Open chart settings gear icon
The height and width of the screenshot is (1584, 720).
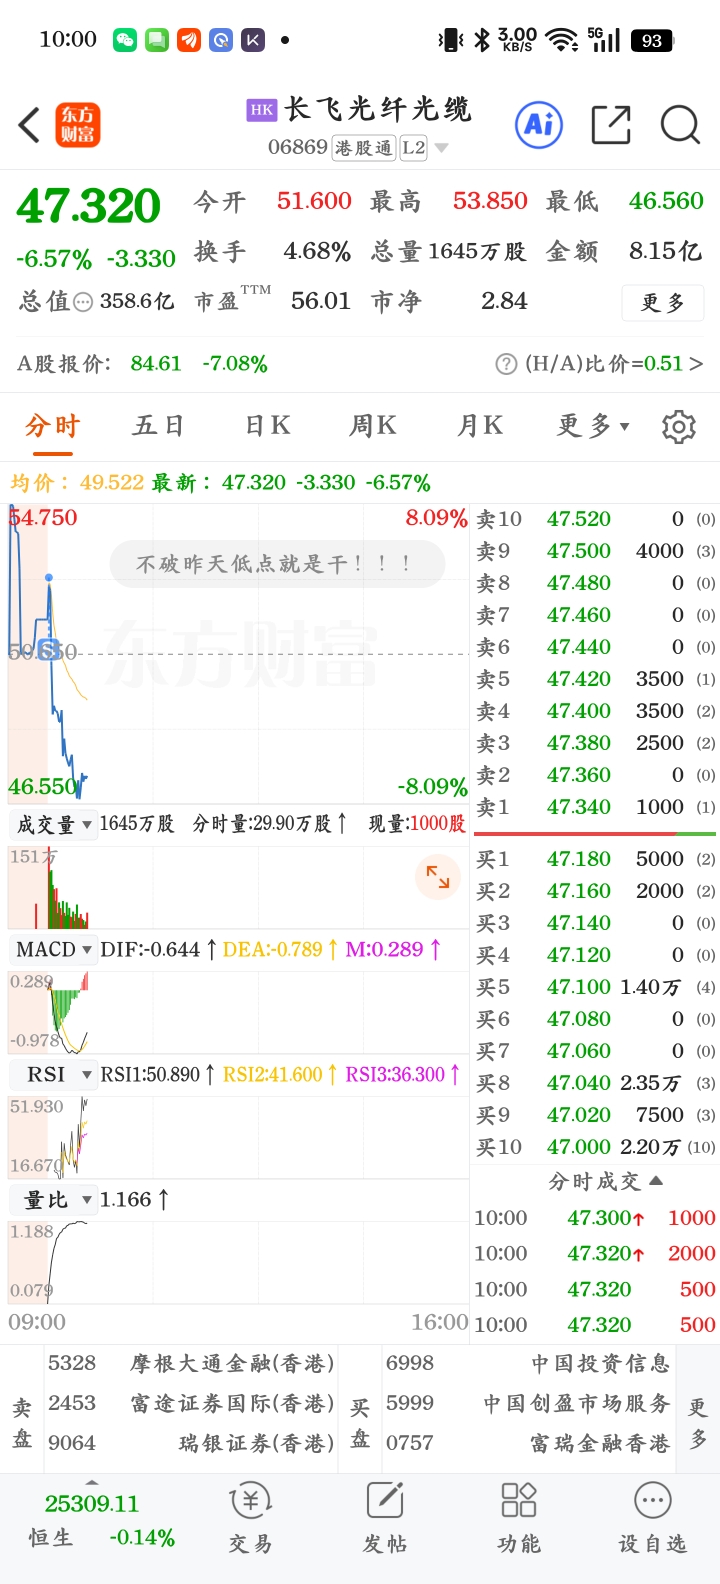(x=679, y=427)
